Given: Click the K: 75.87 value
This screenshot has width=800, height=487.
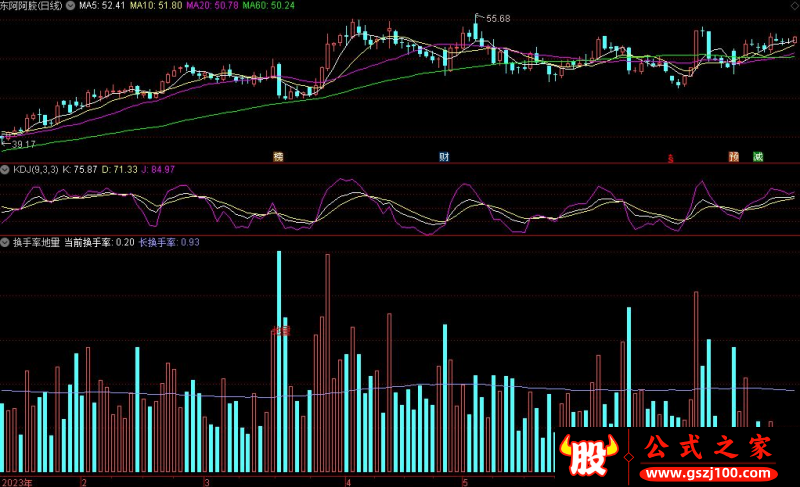Looking at the screenshot, I should (80, 169).
